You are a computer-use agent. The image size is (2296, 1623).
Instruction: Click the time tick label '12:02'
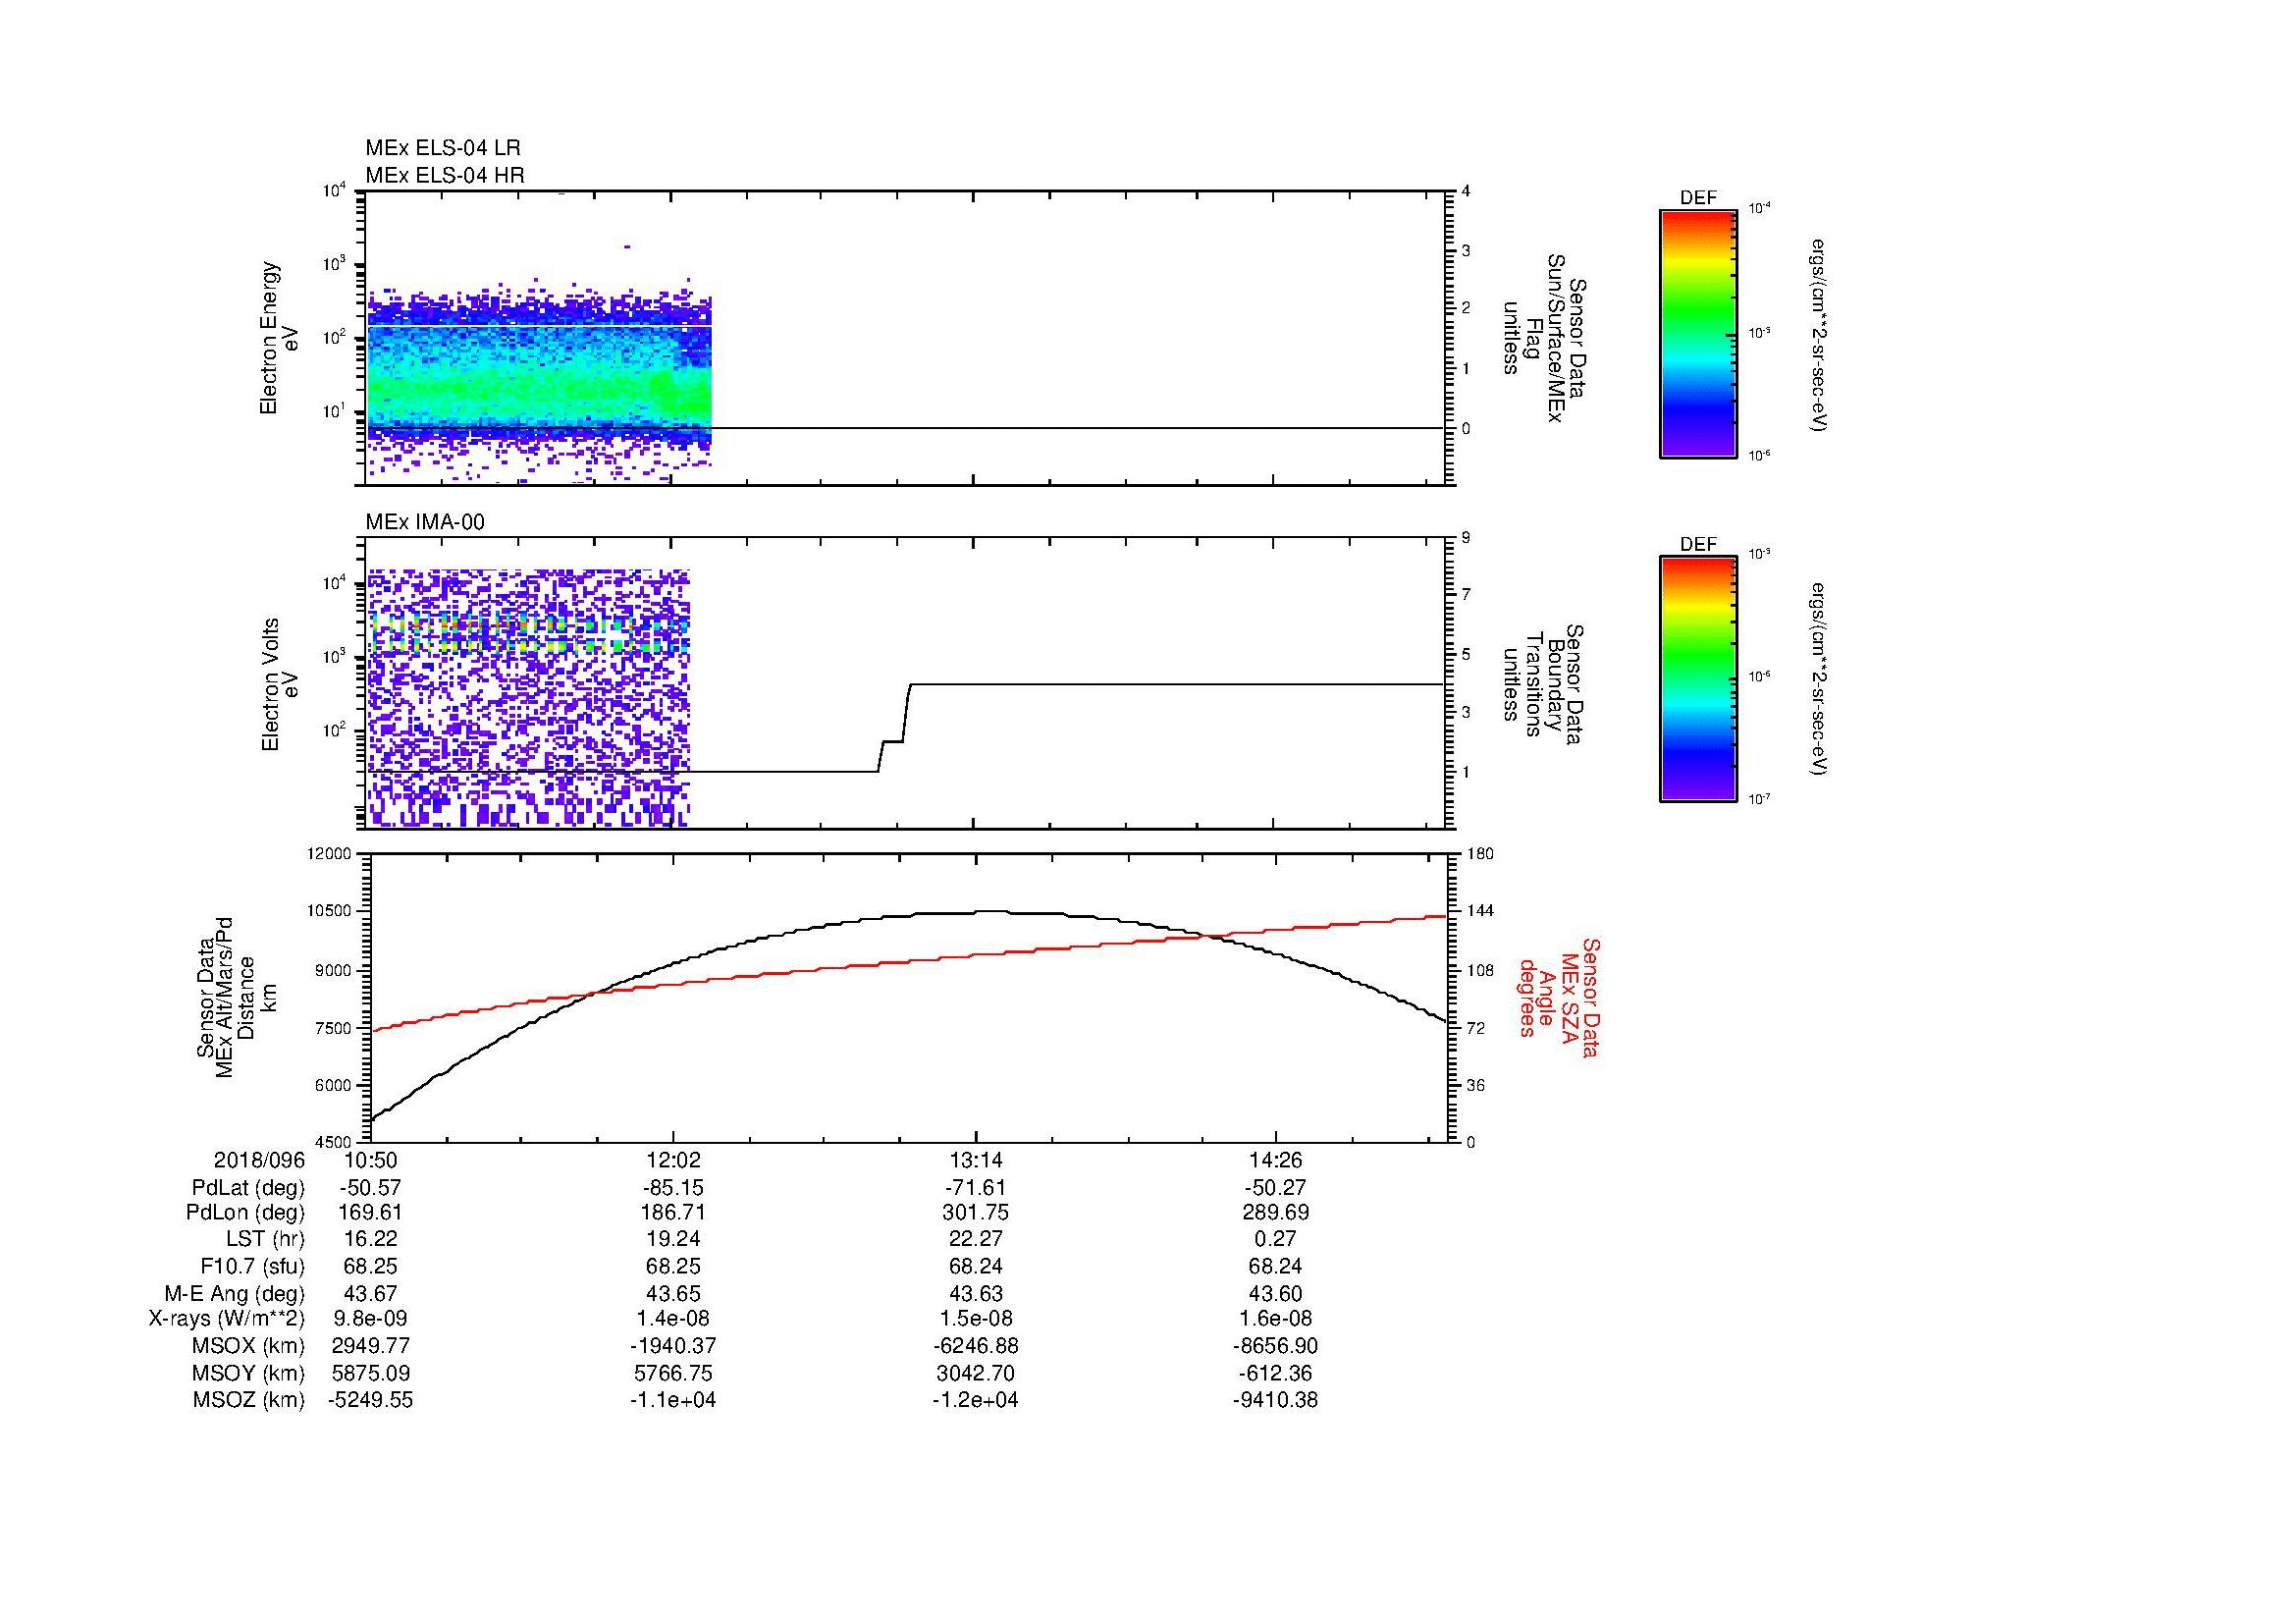tap(673, 1161)
